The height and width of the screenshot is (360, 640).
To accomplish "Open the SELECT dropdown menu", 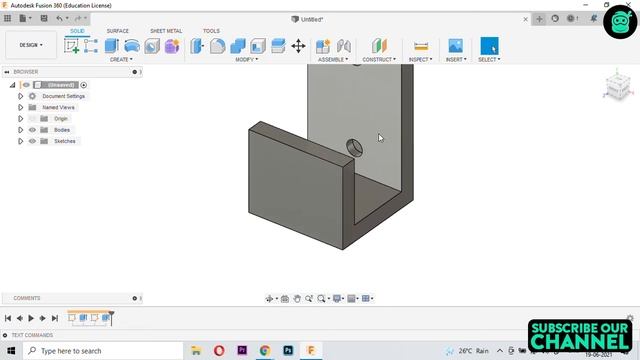I will (489, 60).
